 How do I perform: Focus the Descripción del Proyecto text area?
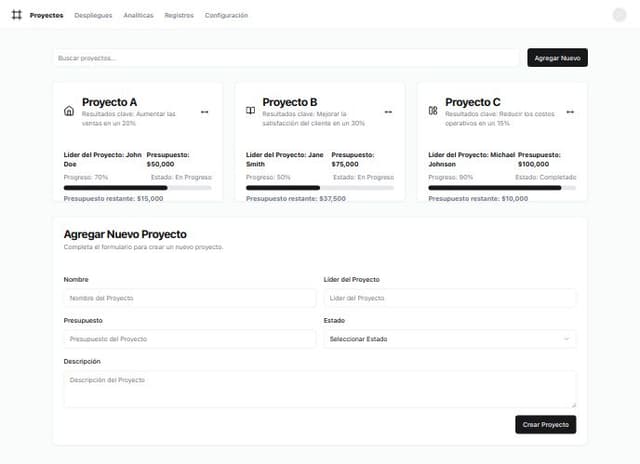[x=320, y=389]
